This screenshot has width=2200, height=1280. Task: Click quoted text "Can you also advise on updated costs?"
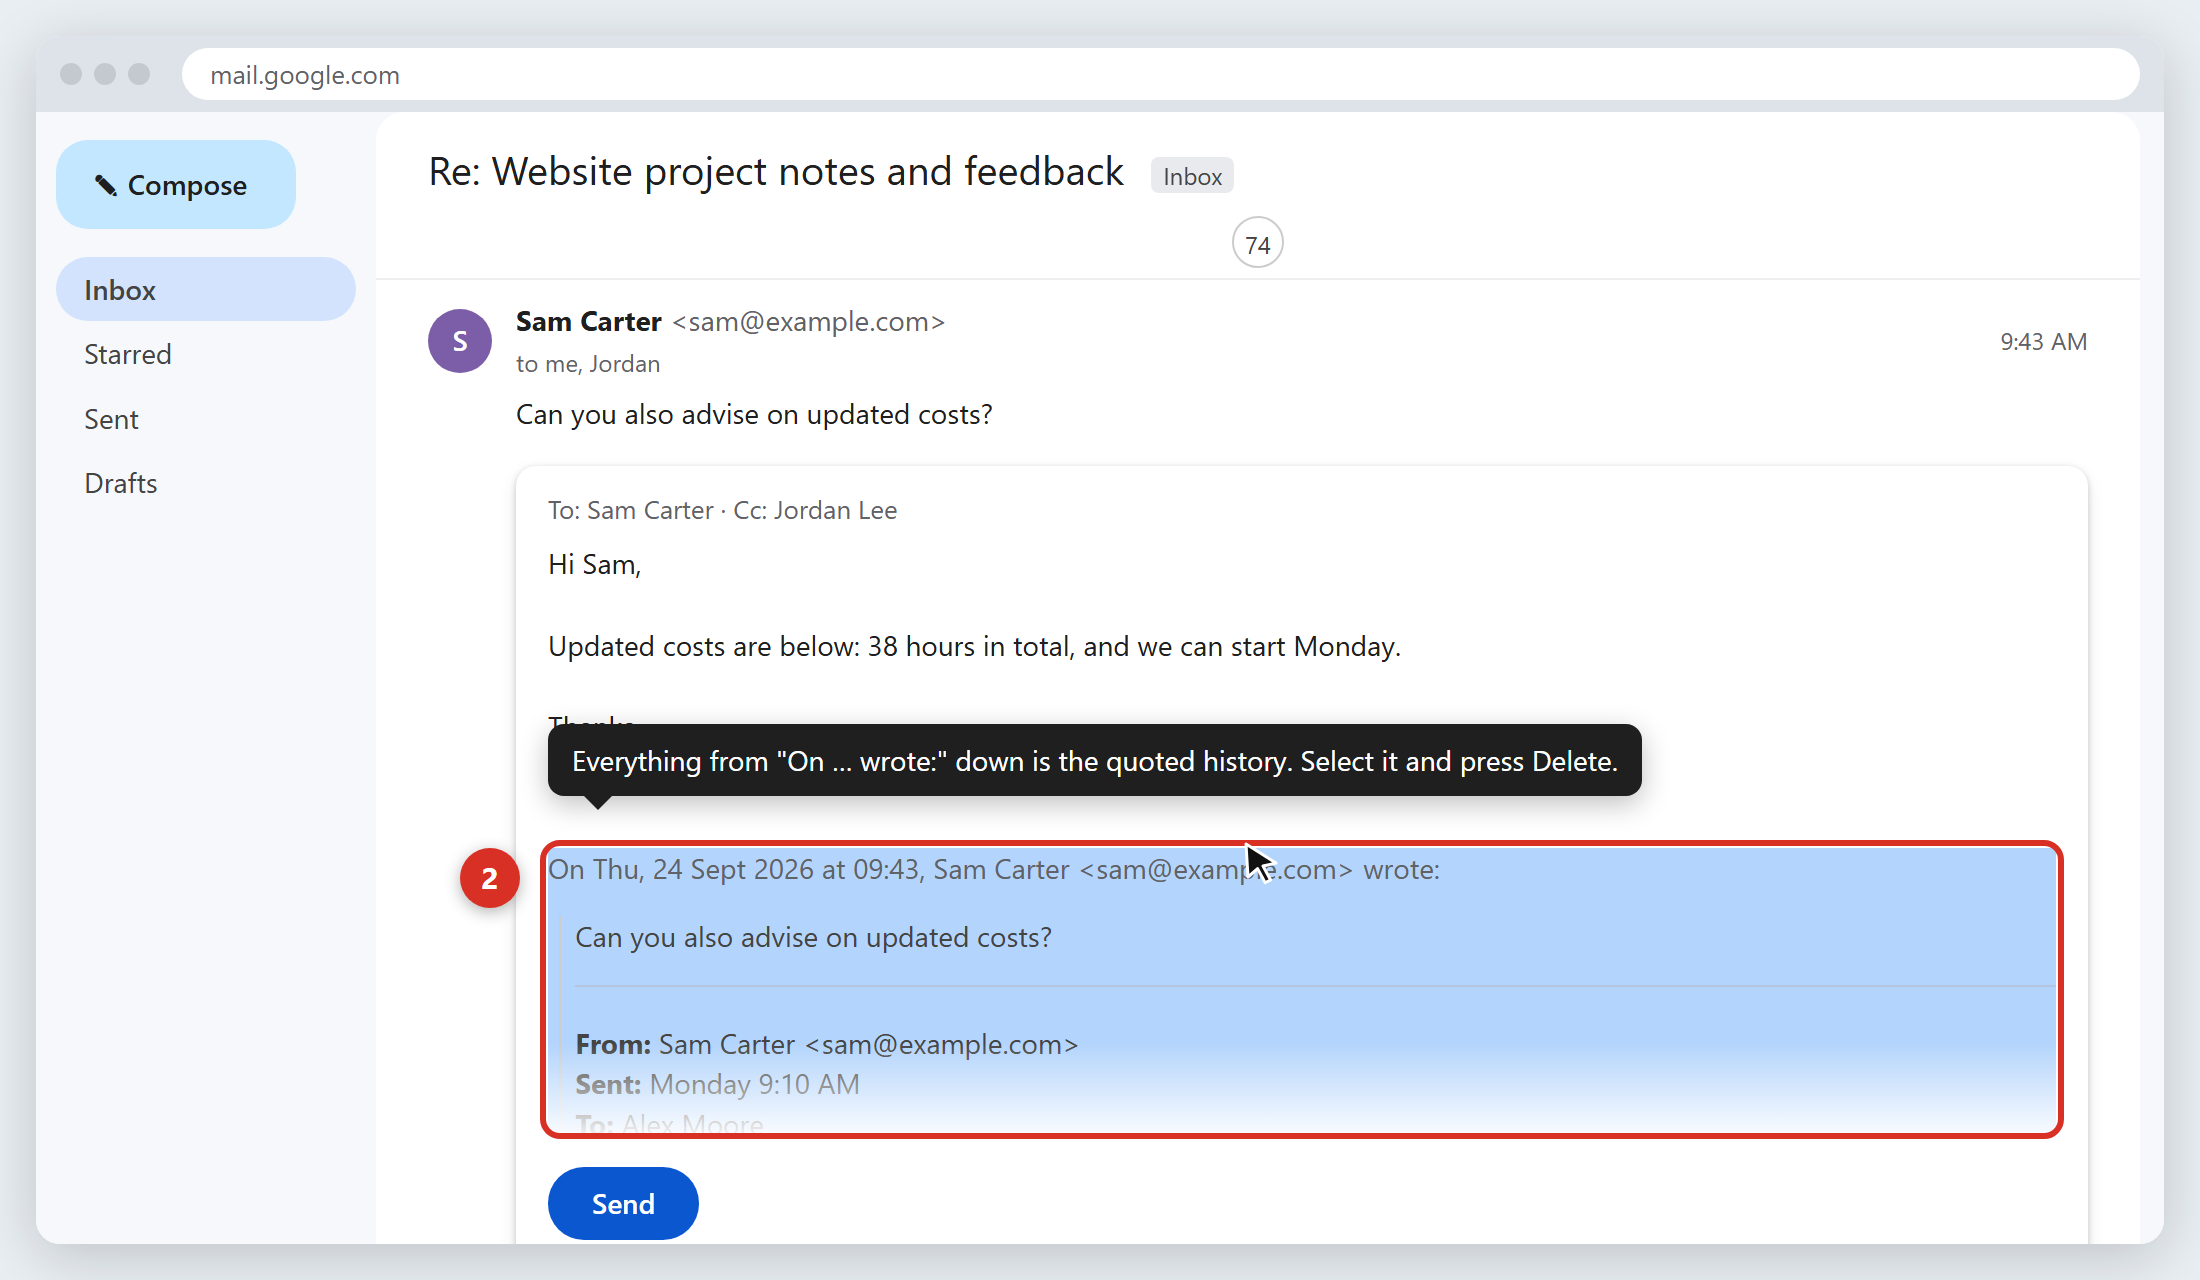(814, 938)
